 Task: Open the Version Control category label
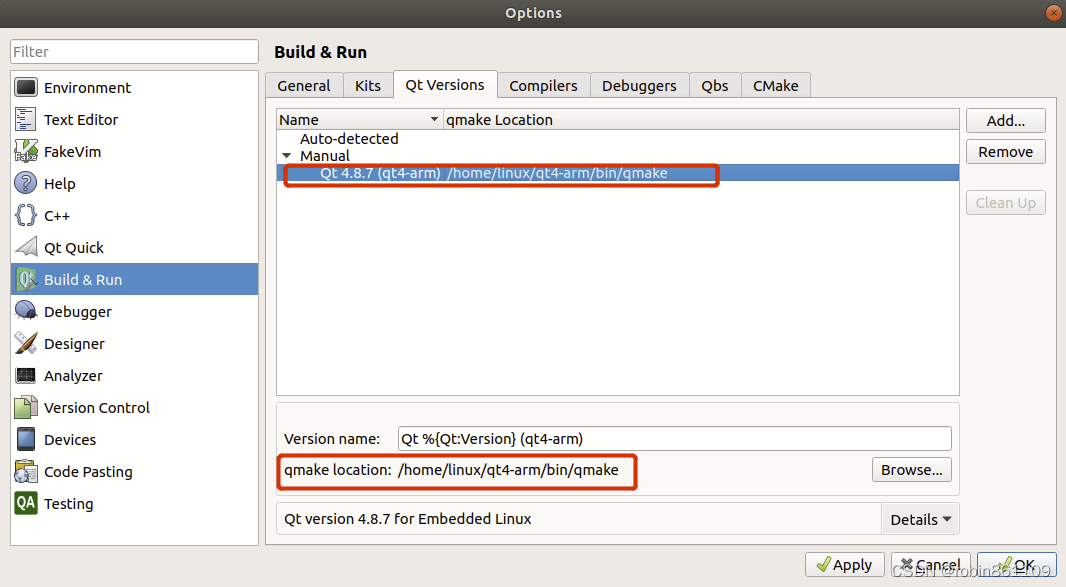pyautogui.click(x=97, y=407)
